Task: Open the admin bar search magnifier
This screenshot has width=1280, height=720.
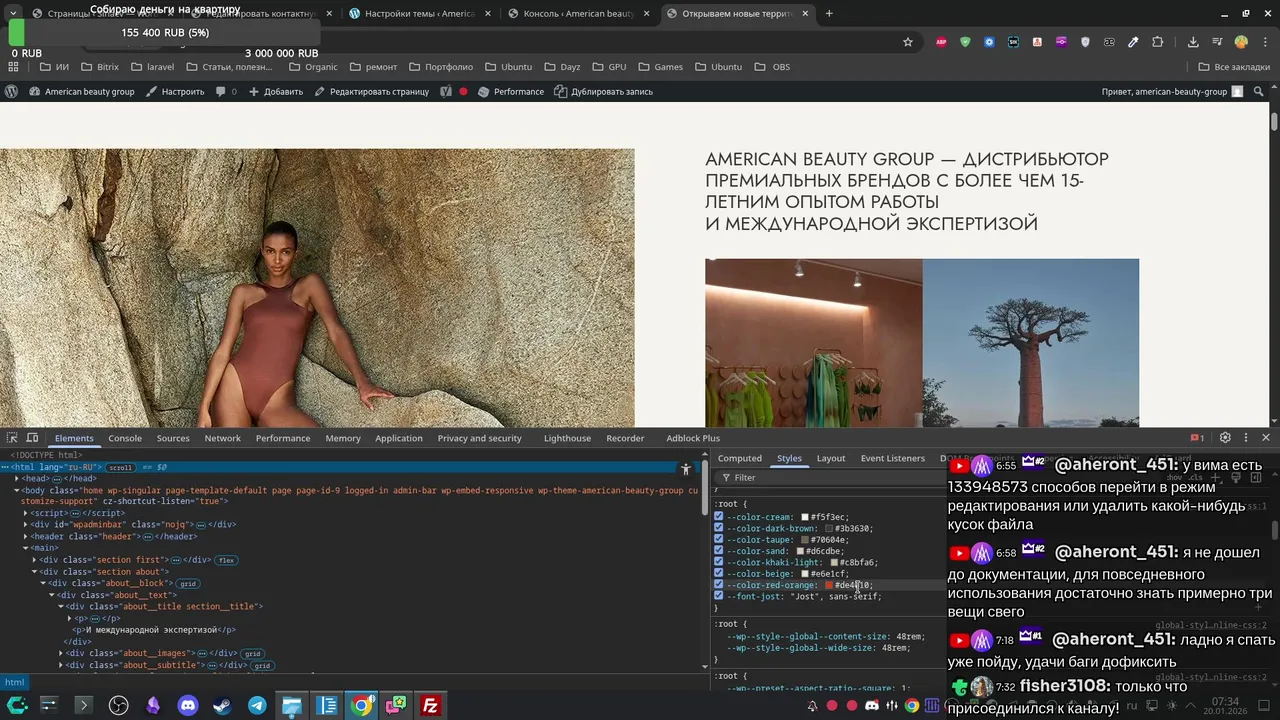Action: point(1259,91)
